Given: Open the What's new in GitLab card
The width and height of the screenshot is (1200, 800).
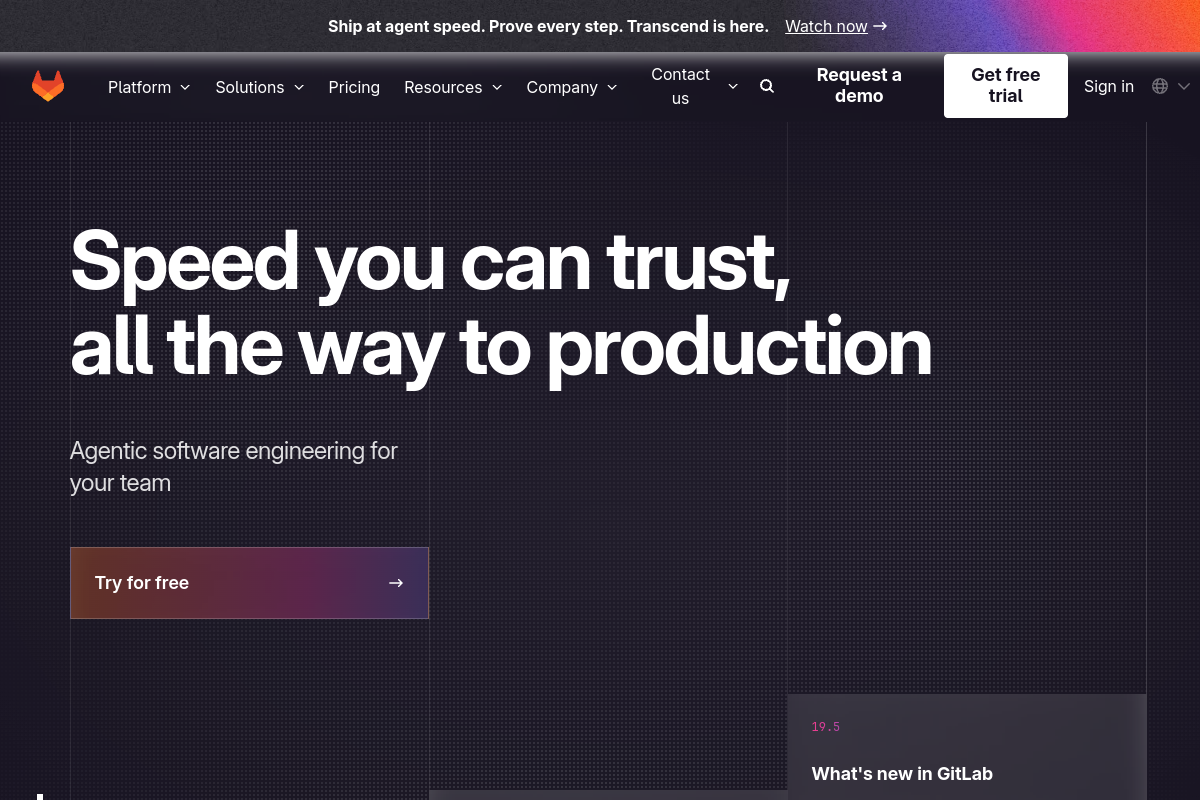Looking at the screenshot, I should tap(967, 747).
